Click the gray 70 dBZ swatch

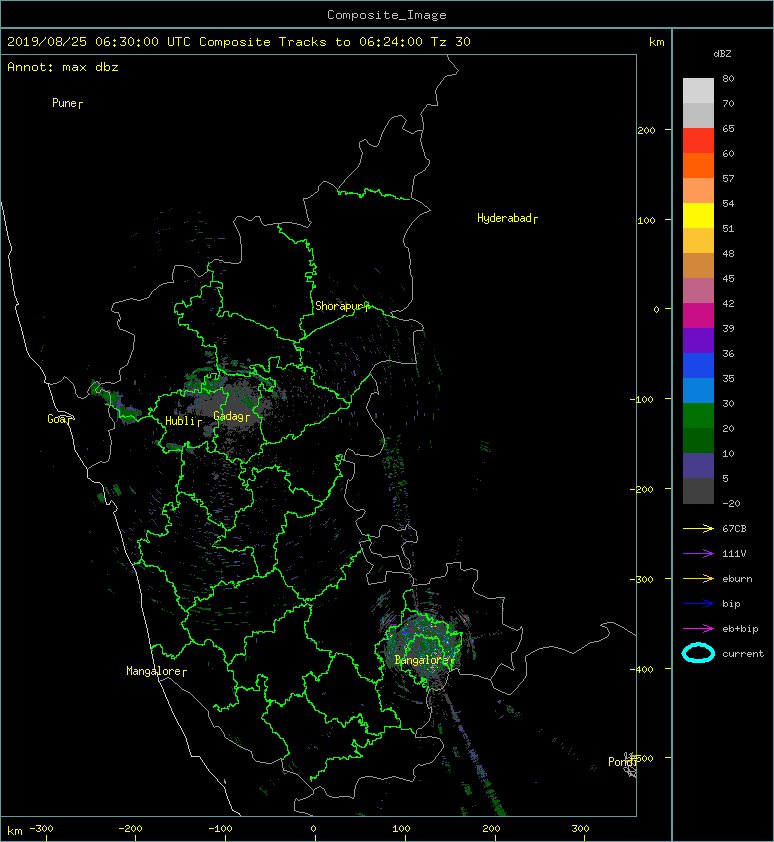click(x=698, y=115)
